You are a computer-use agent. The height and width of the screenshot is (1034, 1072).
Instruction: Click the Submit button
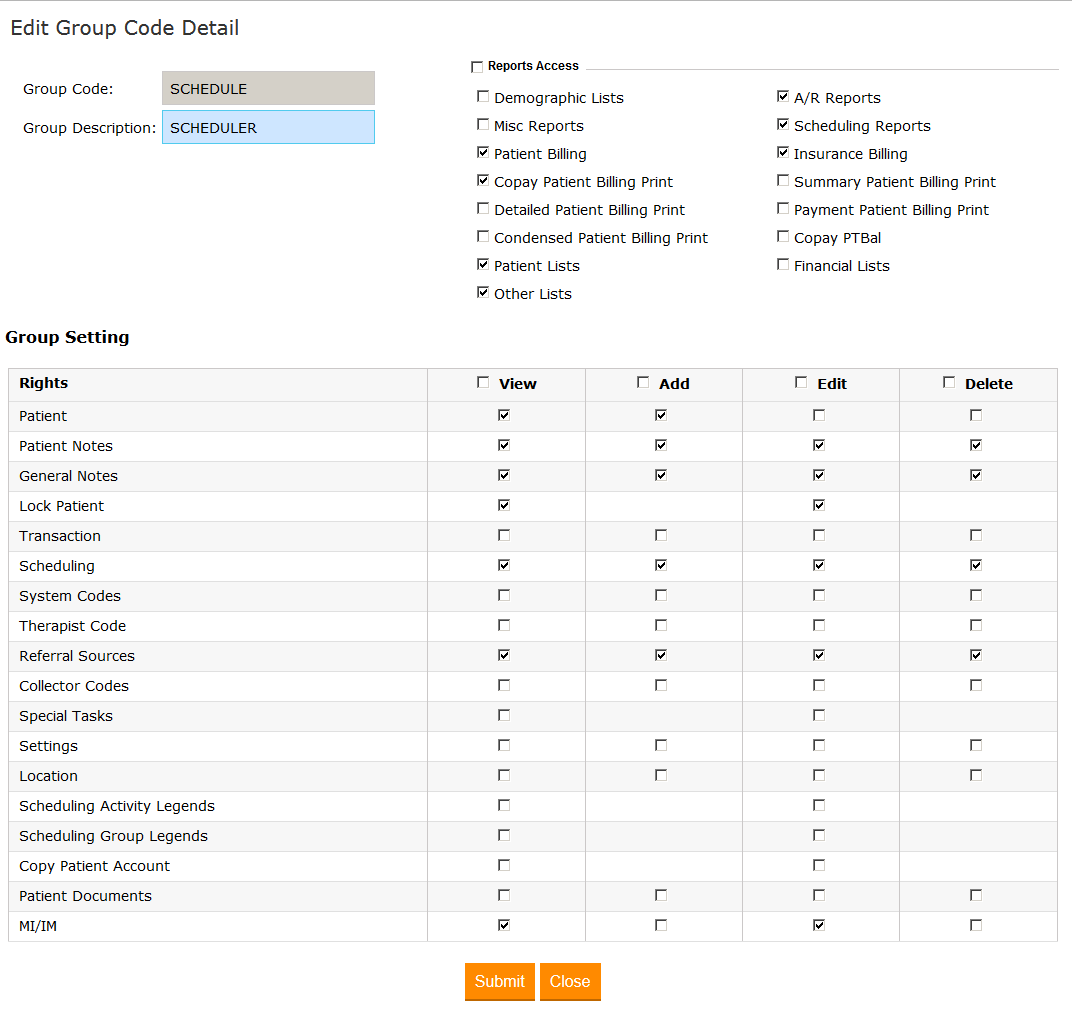point(499,981)
